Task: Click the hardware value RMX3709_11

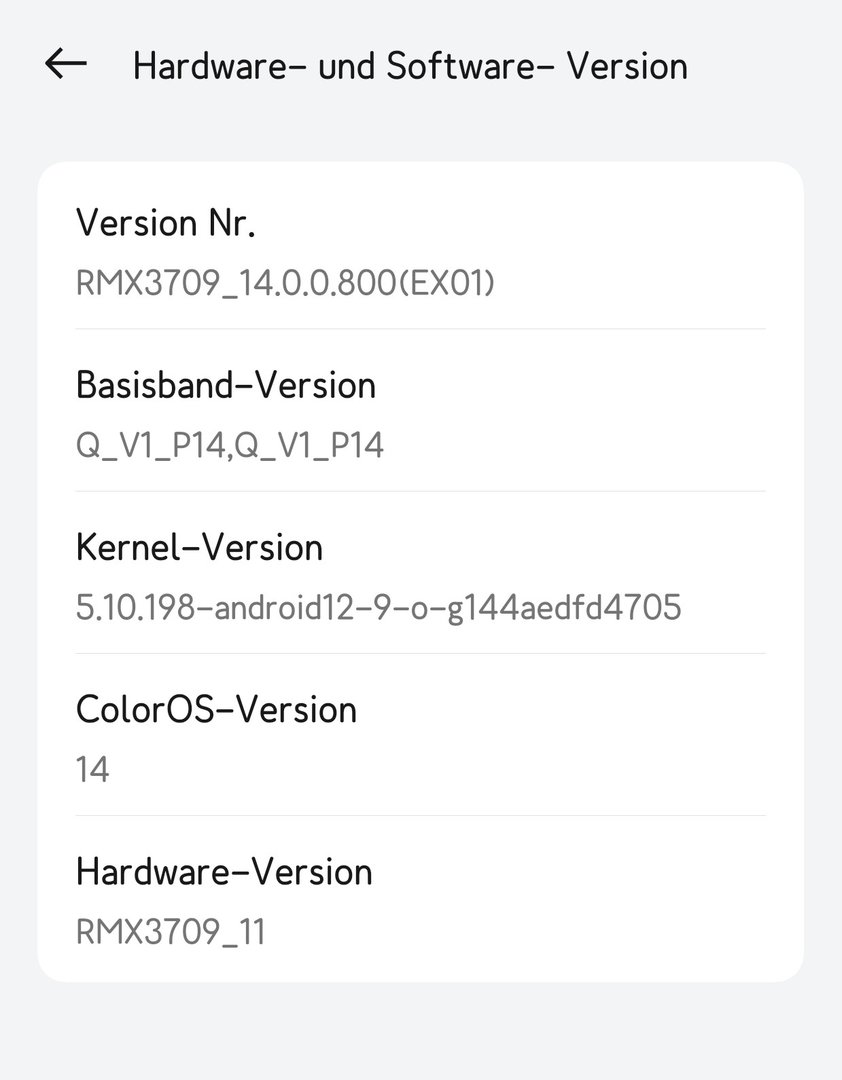Action: click(x=170, y=932)
